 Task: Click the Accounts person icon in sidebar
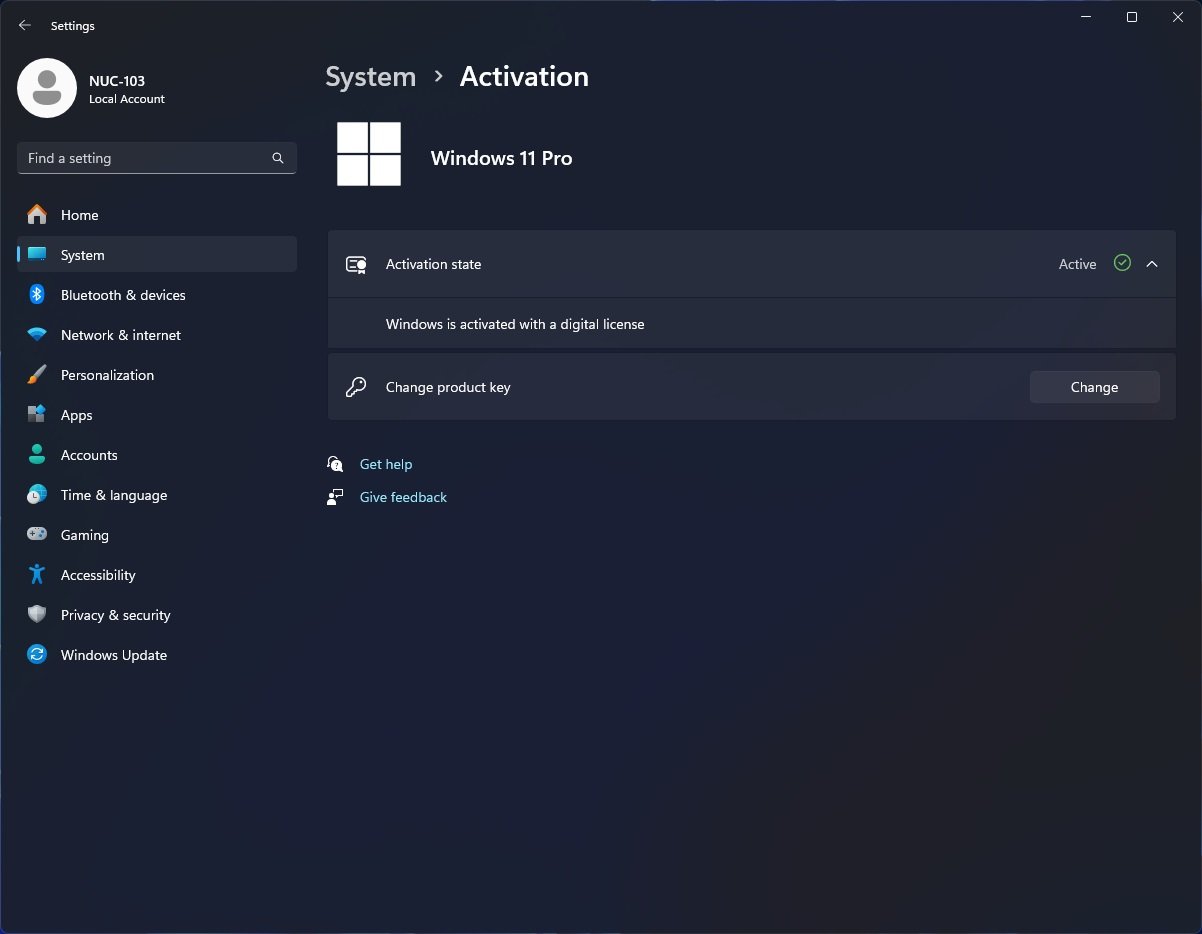pyautogui.click(x=37, y=455)
